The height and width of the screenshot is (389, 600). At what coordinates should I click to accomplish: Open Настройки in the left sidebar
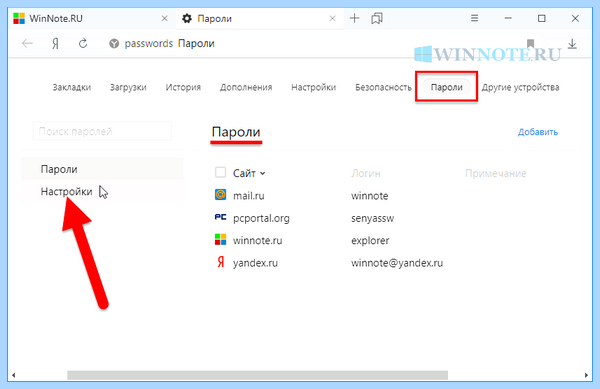click(x=102, y=191)
